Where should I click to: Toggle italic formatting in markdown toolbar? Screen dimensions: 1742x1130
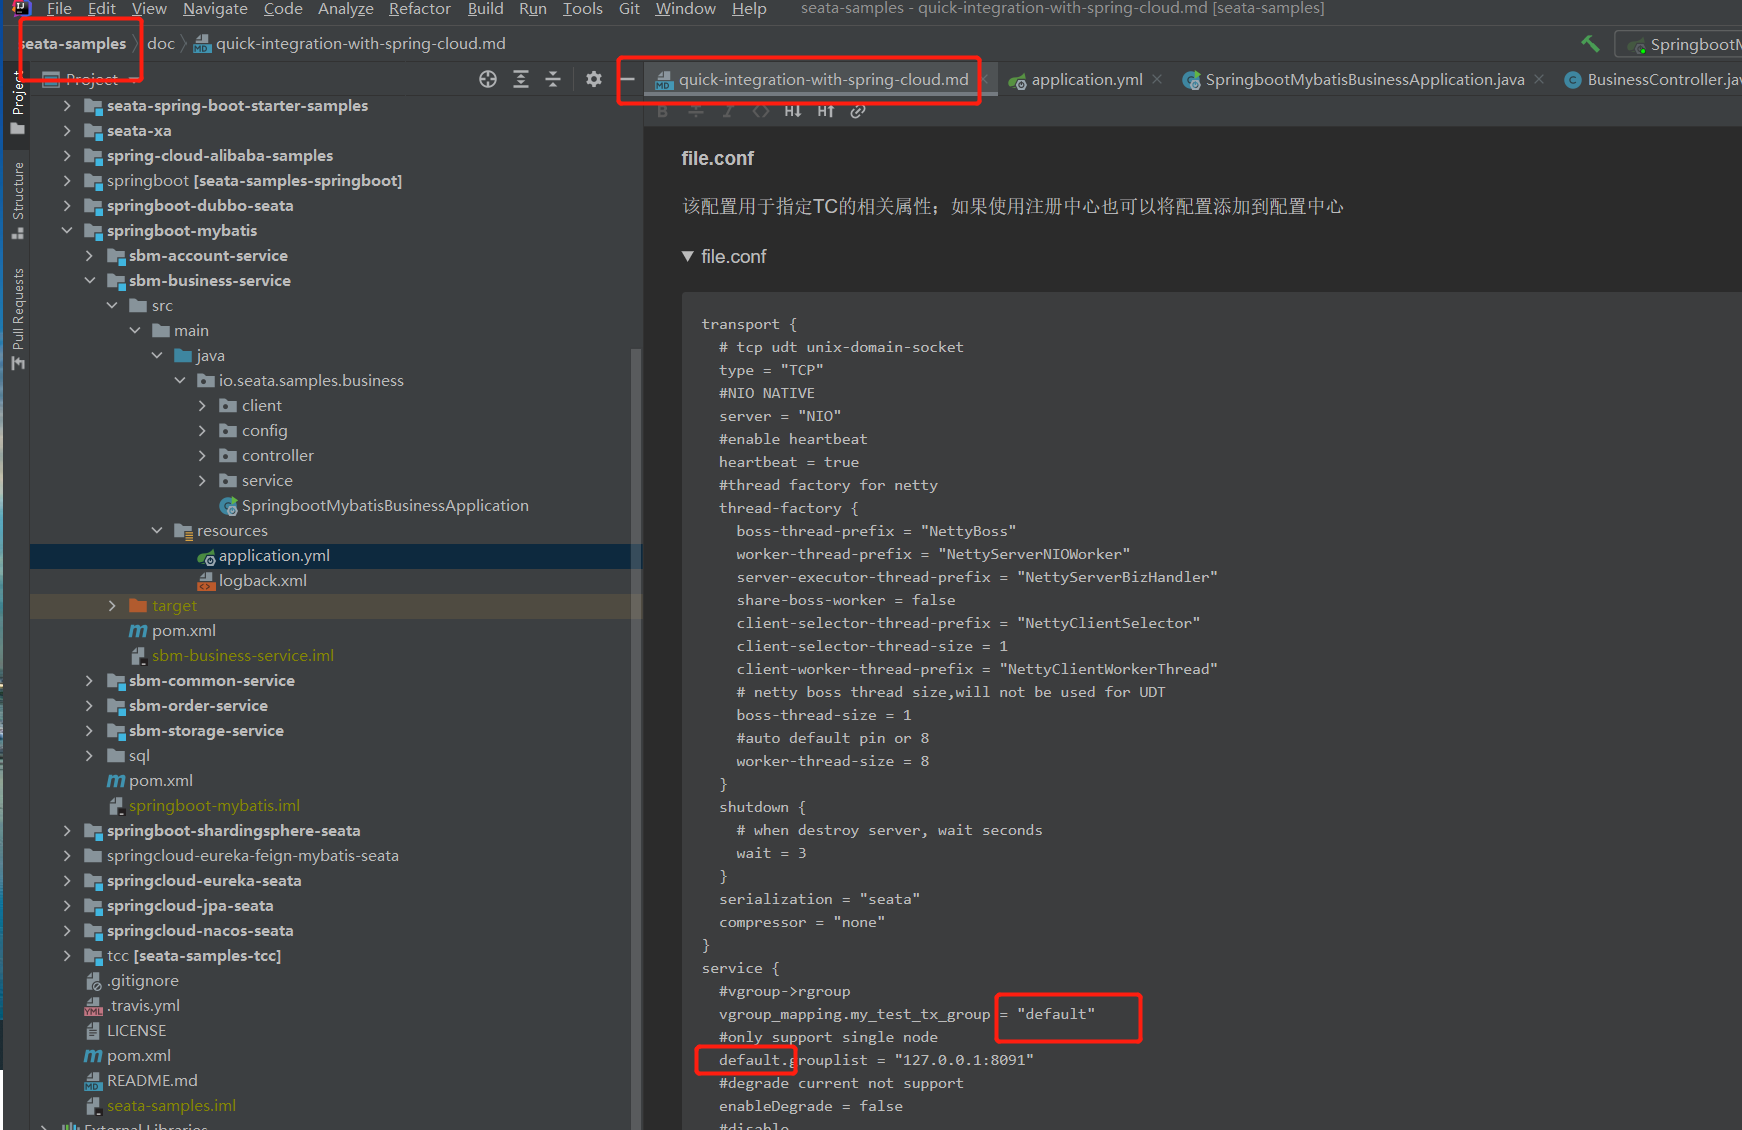coord(728,111)
